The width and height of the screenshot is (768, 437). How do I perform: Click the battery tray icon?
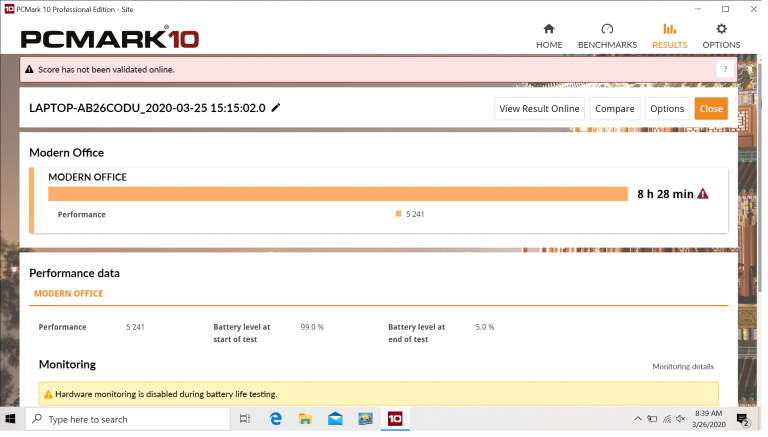(x=652, y=419)
